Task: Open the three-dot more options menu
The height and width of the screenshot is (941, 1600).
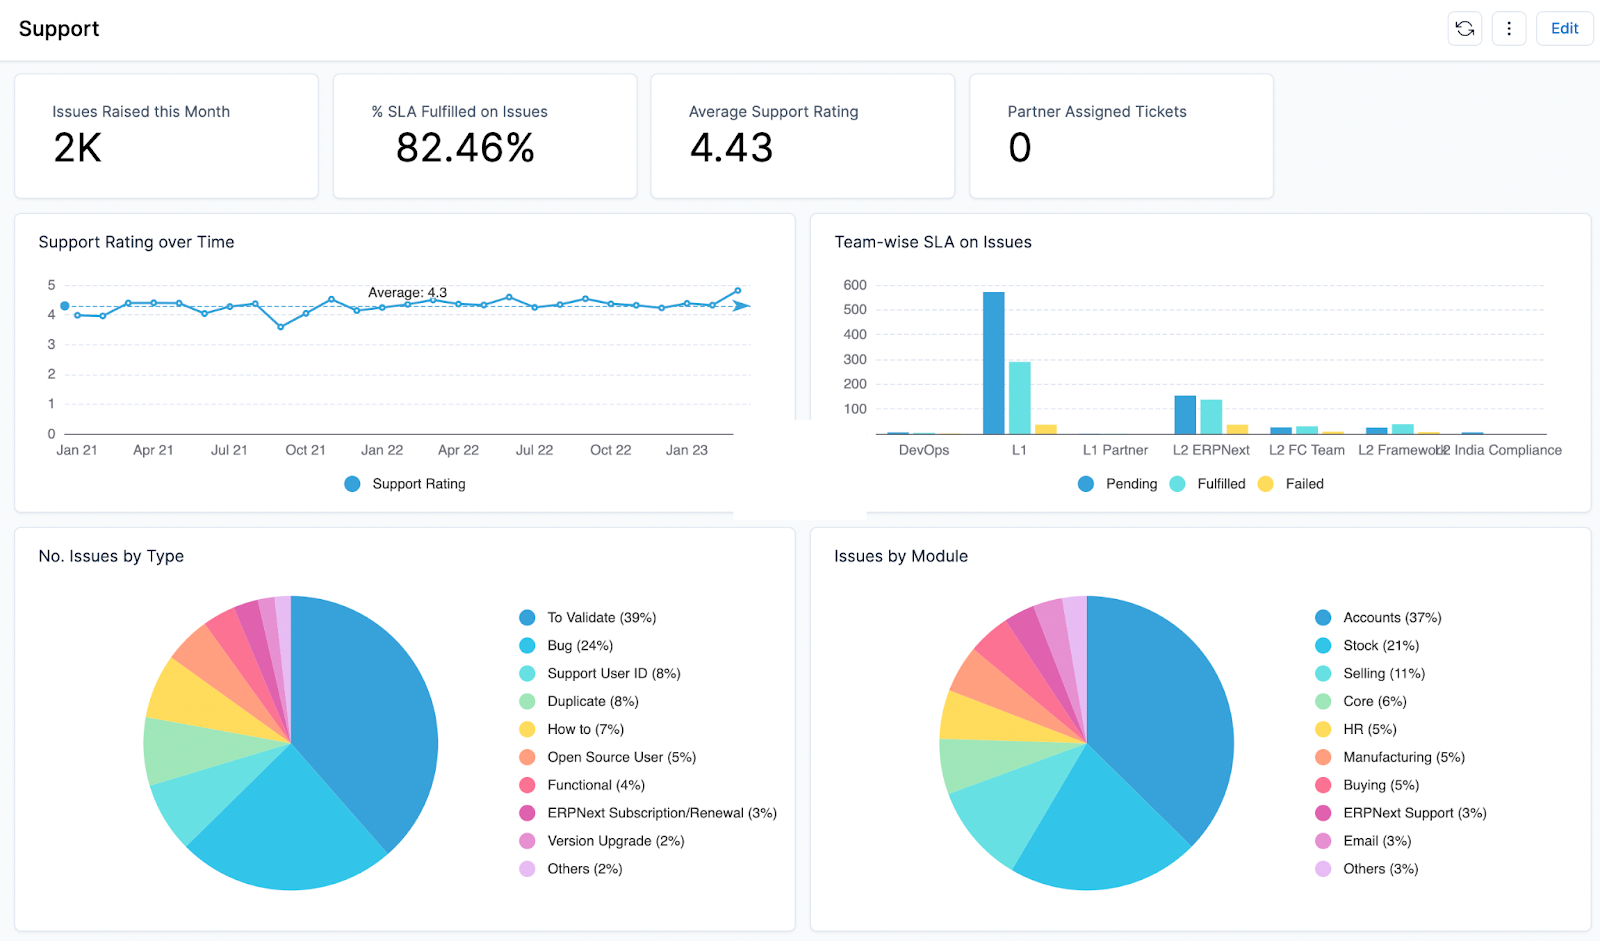Action: (x=1509, y=29)
